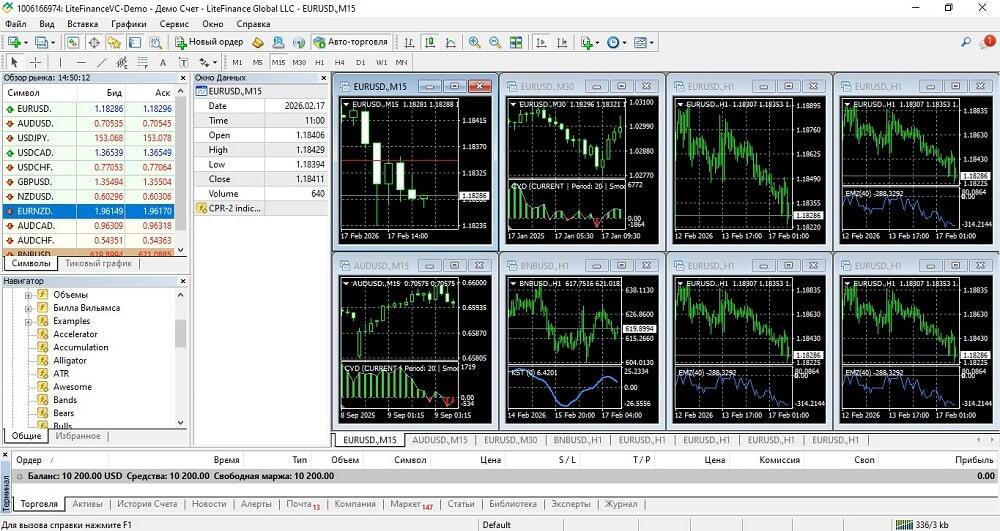Open the Сервис menu
This screenshot has width=1000, height=531.
click(174, 24)
